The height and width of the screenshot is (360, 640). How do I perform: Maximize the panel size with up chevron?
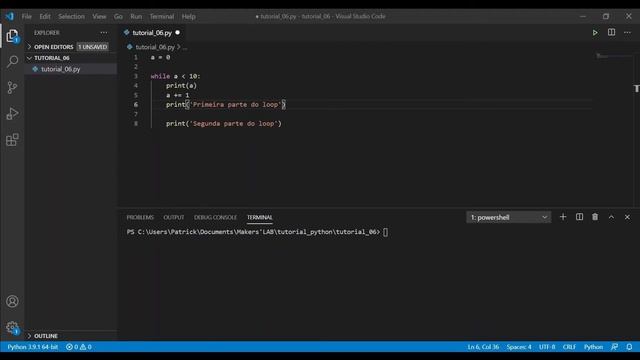coord(611,217)
